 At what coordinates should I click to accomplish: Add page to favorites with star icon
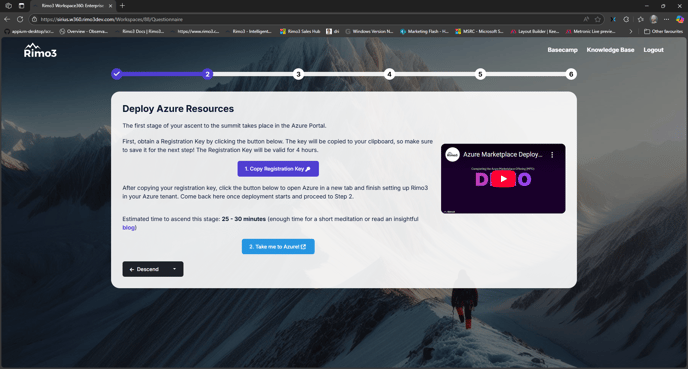(598, 19)
